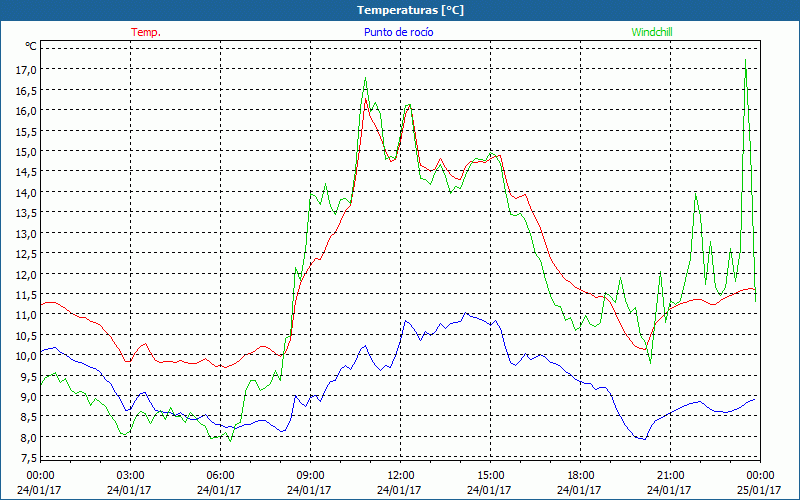Select the green Windchill legend label
Viewport: 800px width, 500px height.
652,32
